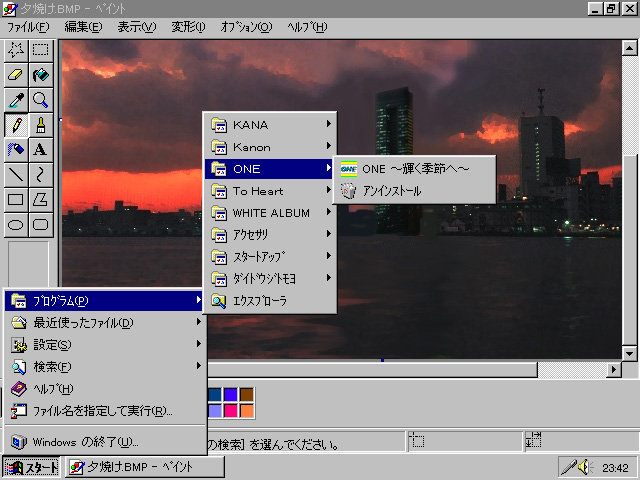This screenshot has height=480, width=640.
Task: Open the 変形(I) menu
Action: tap(188, 27)
